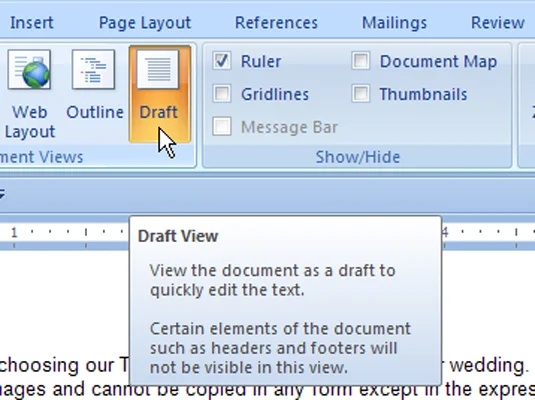535x400 pixels.
Task: Click the Show/Hide group label
Action: coord(358,157)
